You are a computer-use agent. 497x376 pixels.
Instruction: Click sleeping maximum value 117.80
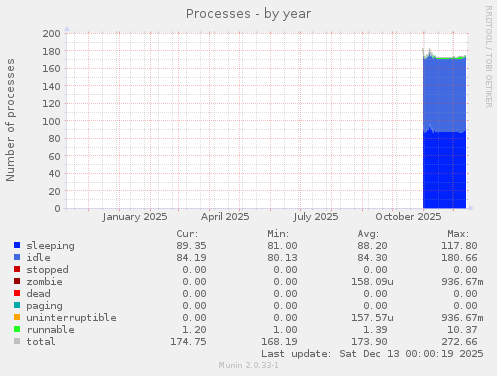[x=459, y=246]
